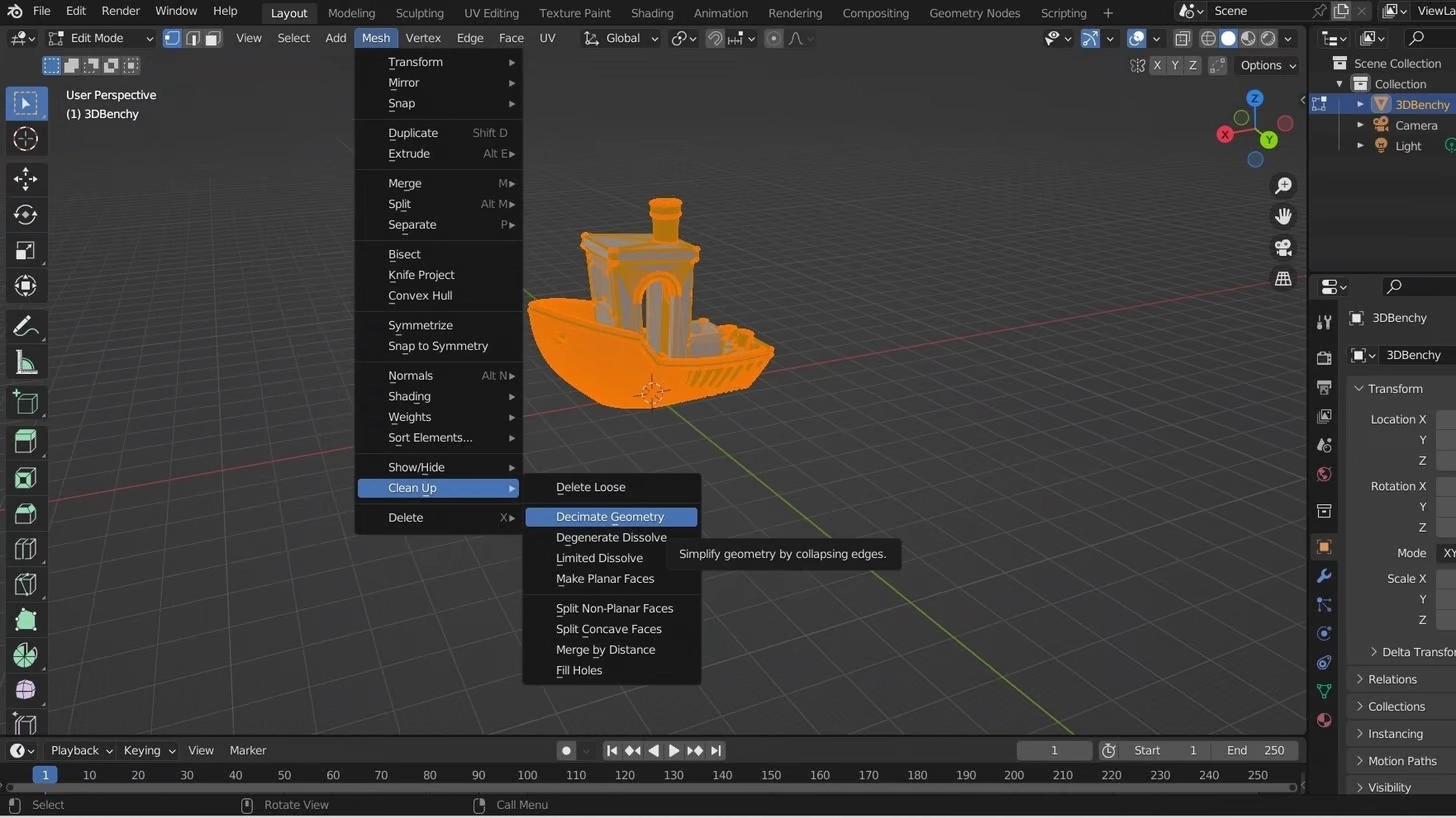Enable face select mode
Screen dimensions: 1456x818
tap(212, 38)
